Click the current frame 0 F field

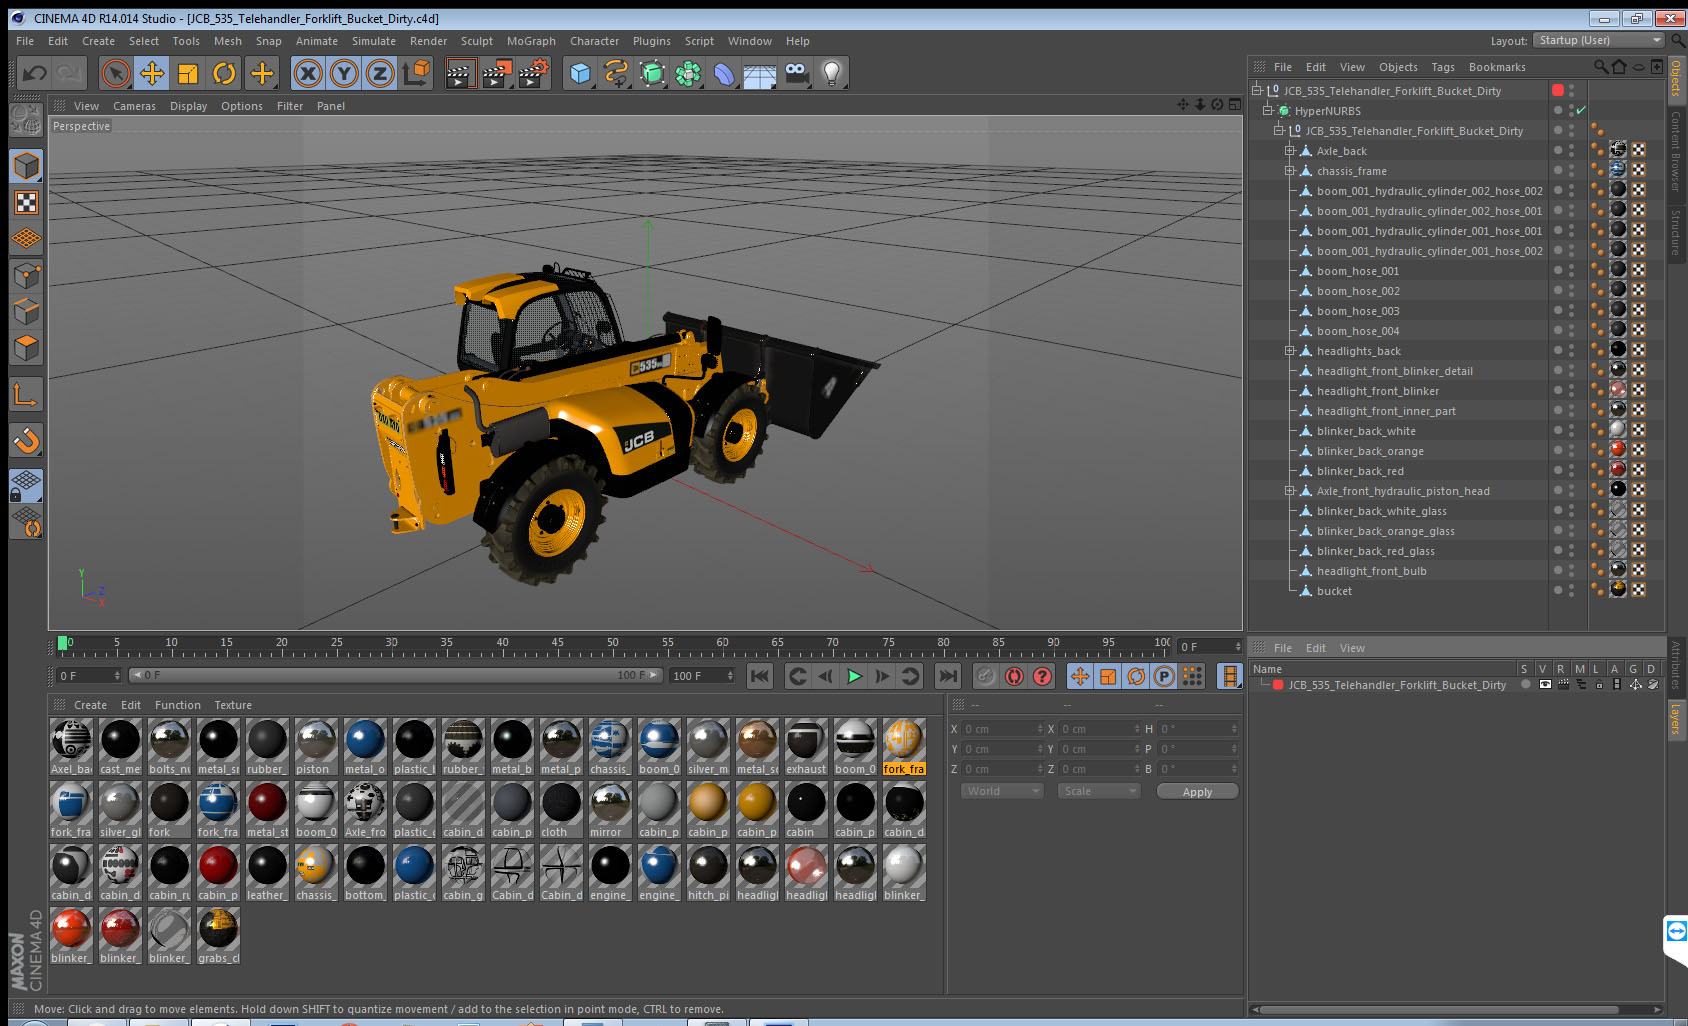click(x=1209, y=647)
